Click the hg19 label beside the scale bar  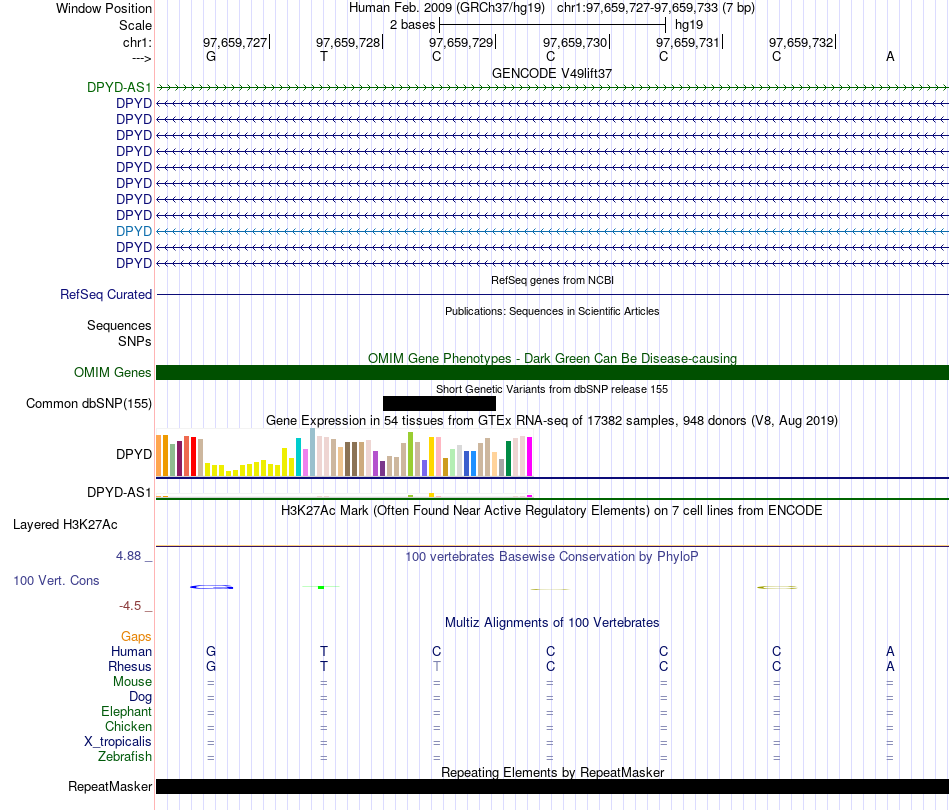tap(689, 25)
